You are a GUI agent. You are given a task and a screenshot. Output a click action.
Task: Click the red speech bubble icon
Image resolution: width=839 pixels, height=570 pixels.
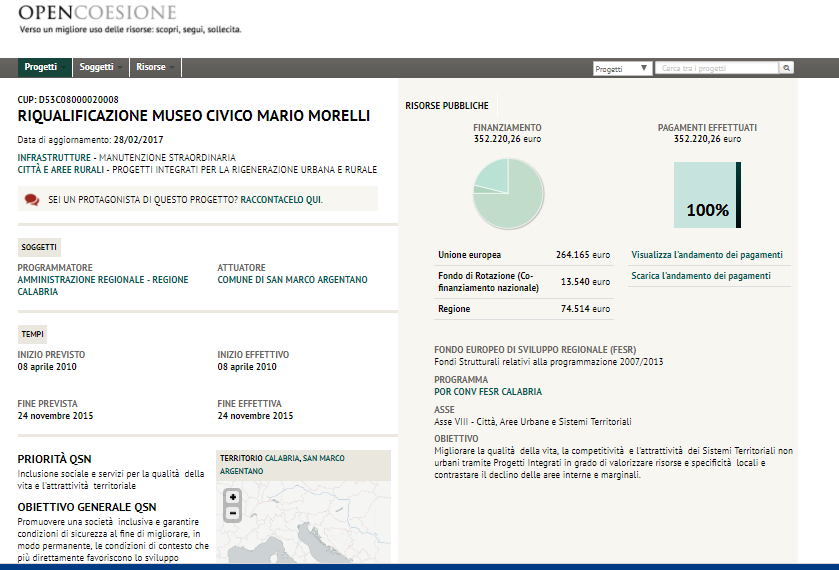point(32,200)
